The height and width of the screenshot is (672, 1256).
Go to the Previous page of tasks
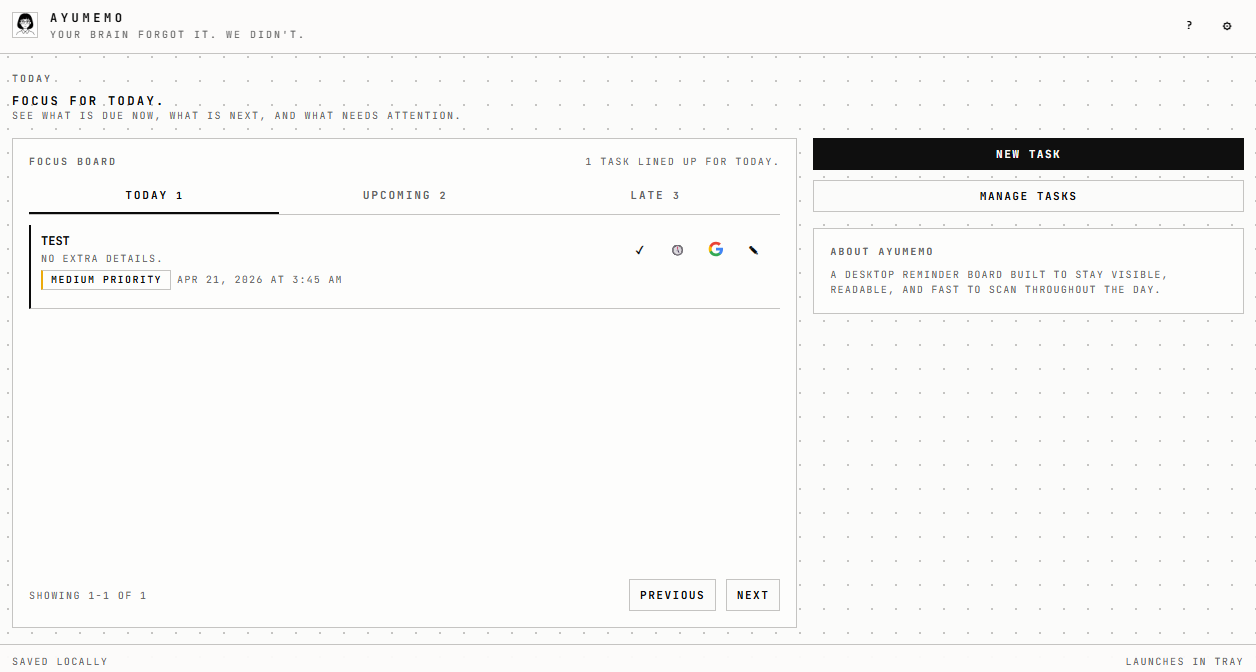click(x=672, y=595)
